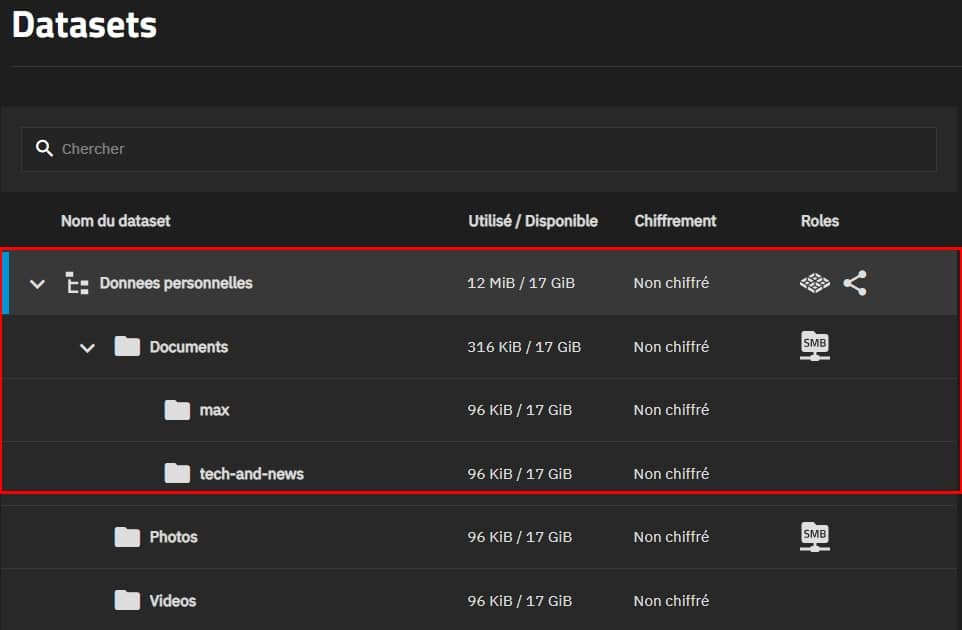The width and height of the screenshot is (962, 630).
Task: Click the dataset root tree icon
Action: tap(77, 283)
